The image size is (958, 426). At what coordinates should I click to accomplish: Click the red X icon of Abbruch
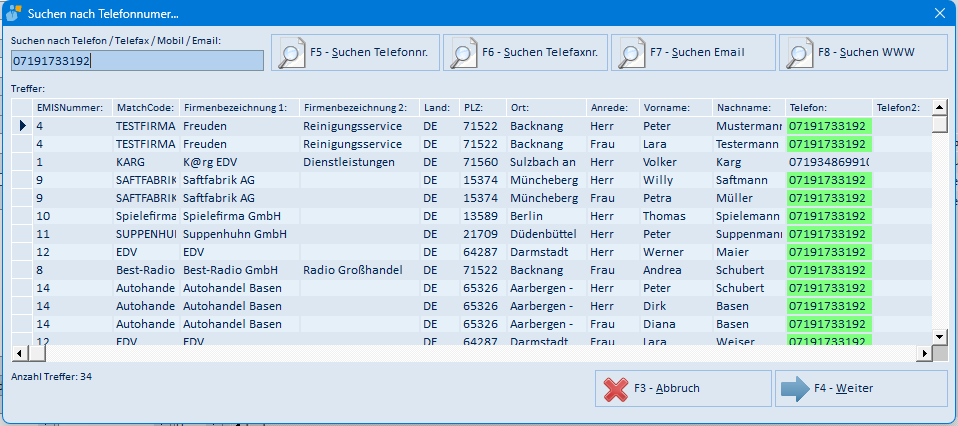[615, 389]
